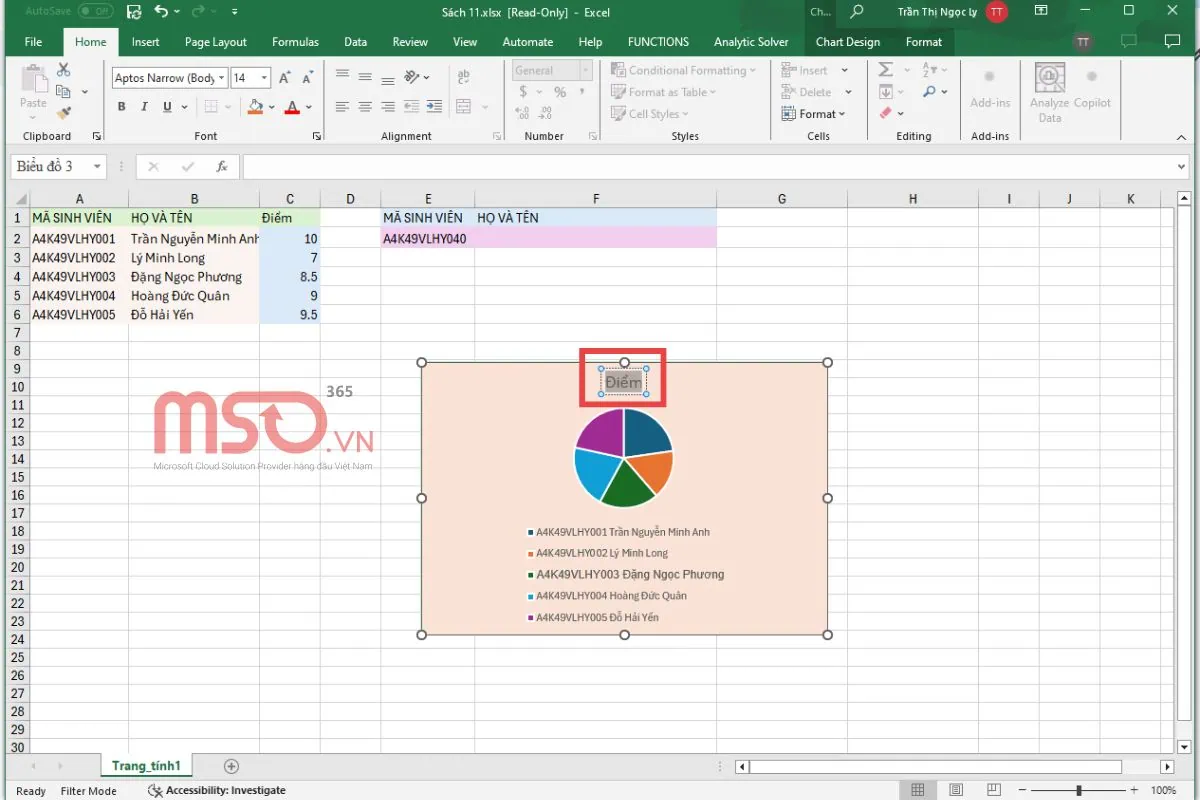
Task: Click the Copy icon in Clipboard group
Action: (x=64, y=90)
